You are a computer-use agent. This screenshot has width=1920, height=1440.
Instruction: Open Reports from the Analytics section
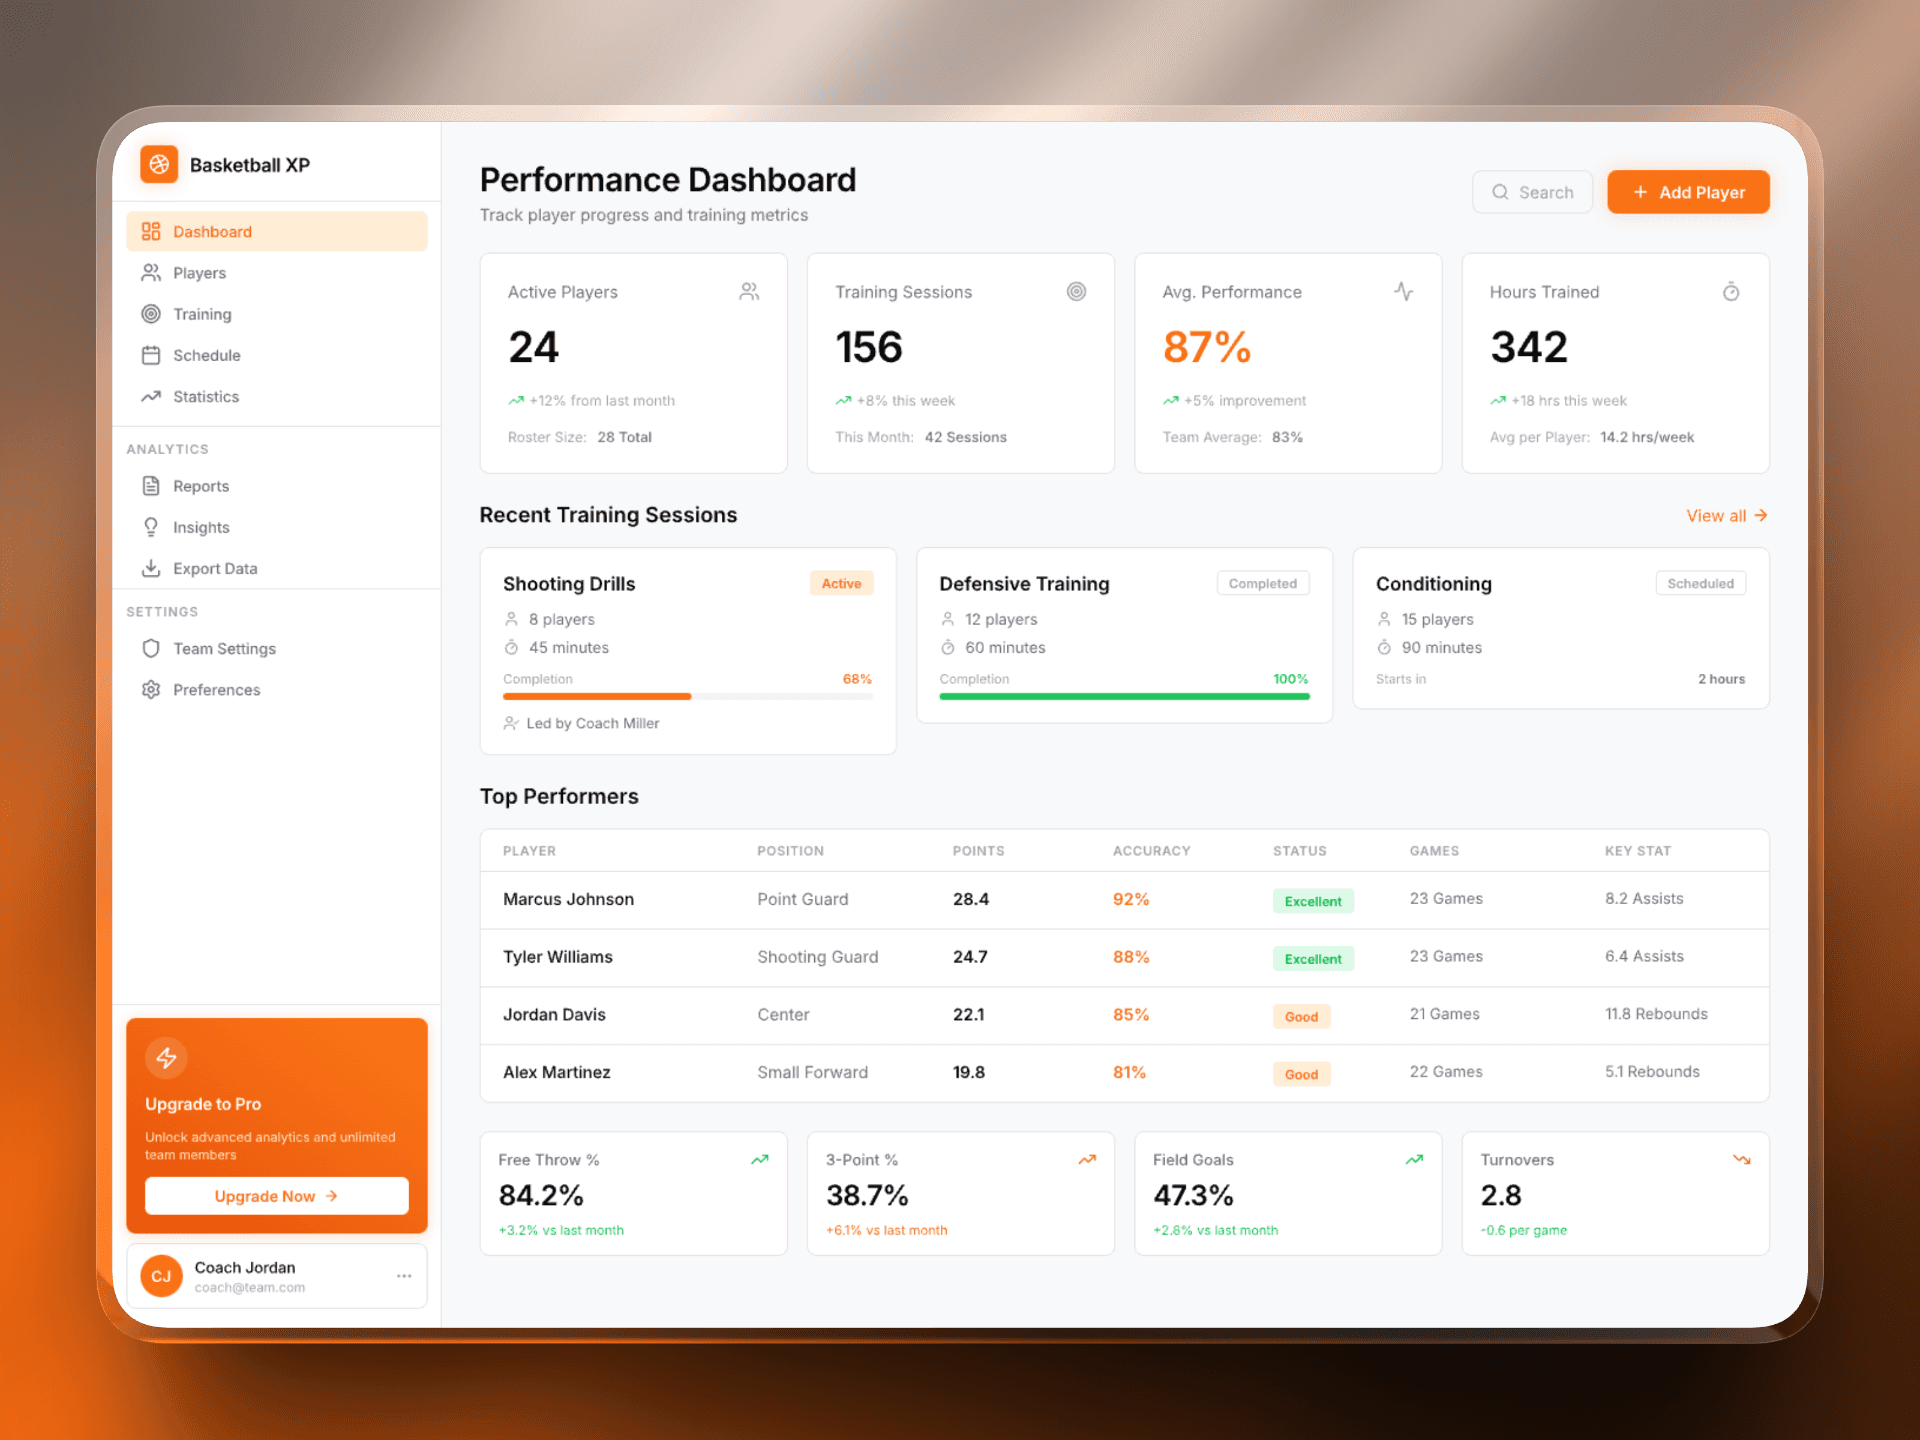click(201, 486)
